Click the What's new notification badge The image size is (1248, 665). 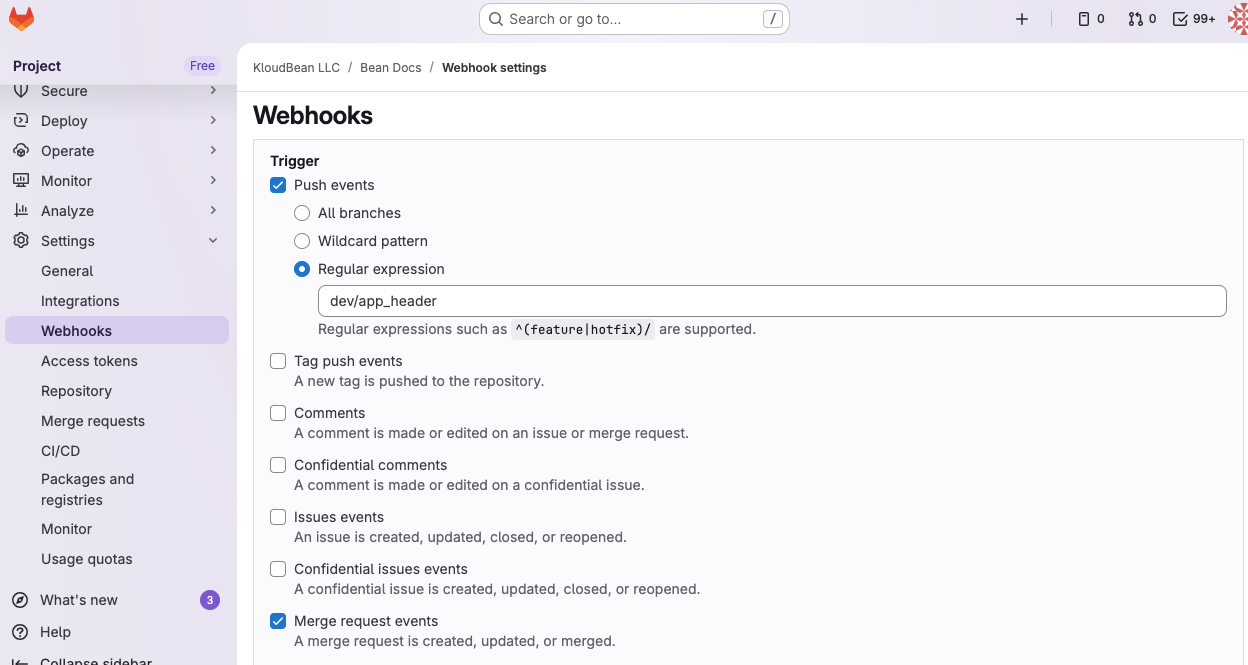click(x=209, y=599)
